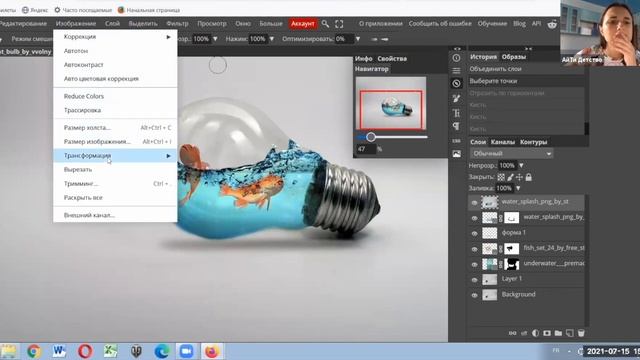640x360 pixels.
Task: Open the Нажим 100% dropdown arrow
Action: (271, 39)
